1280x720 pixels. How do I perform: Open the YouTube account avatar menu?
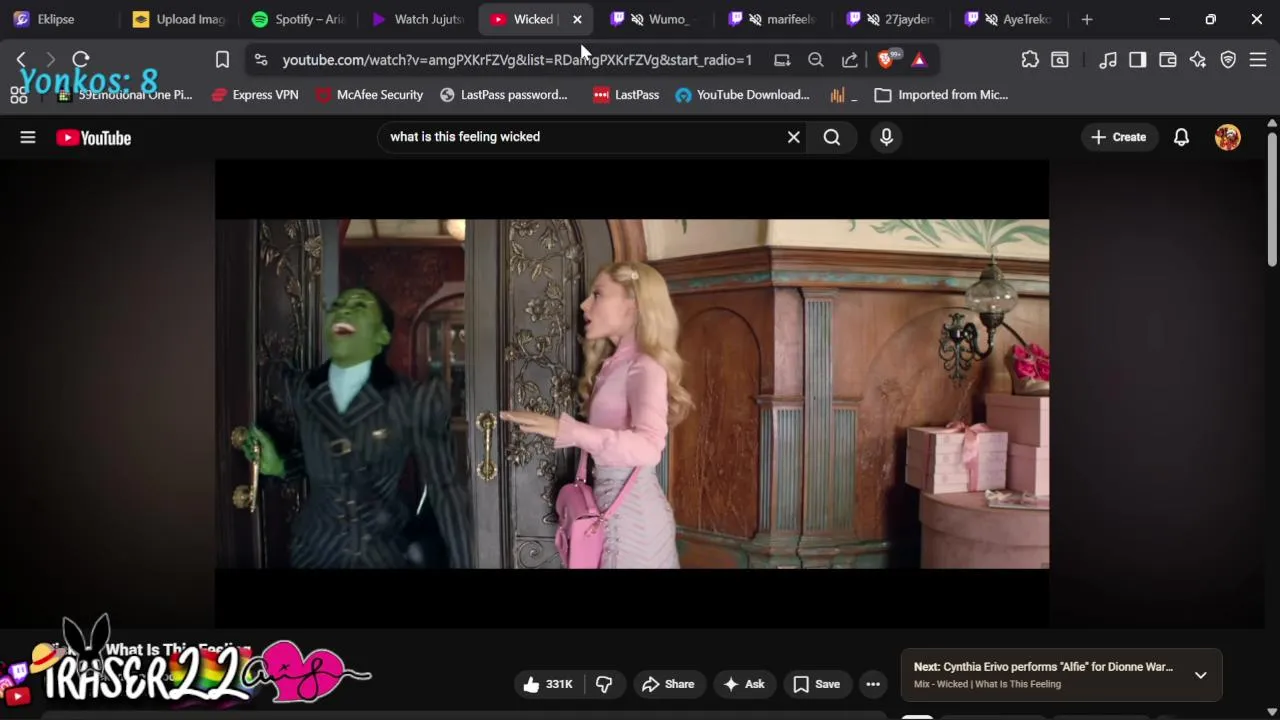(1228, 137)
